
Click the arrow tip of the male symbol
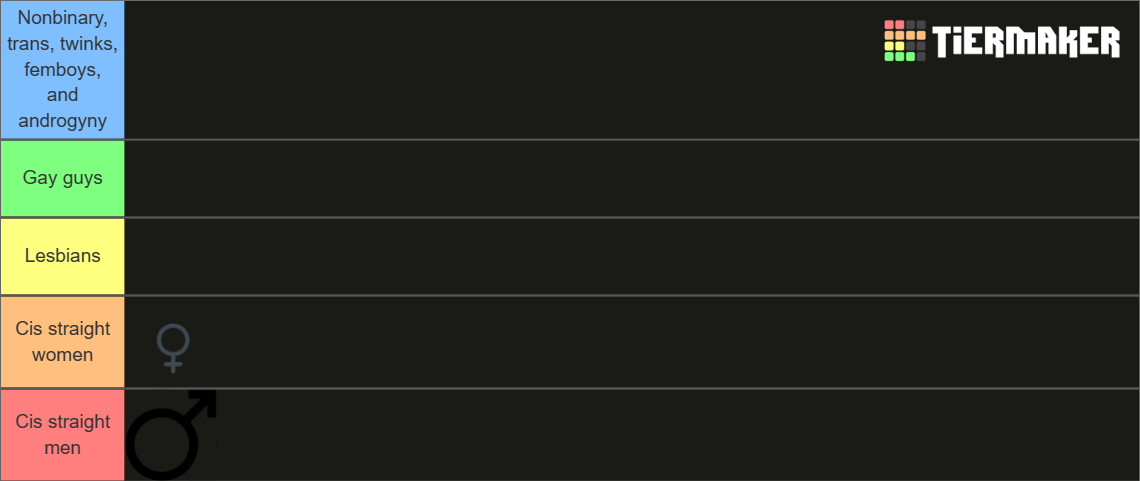tap(208, 398)
